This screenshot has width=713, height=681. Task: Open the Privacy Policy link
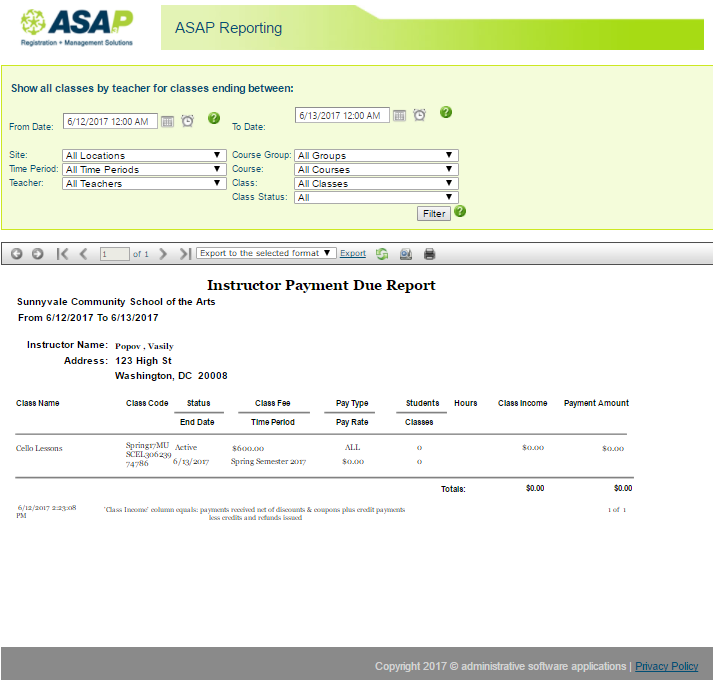pos(666,666)
